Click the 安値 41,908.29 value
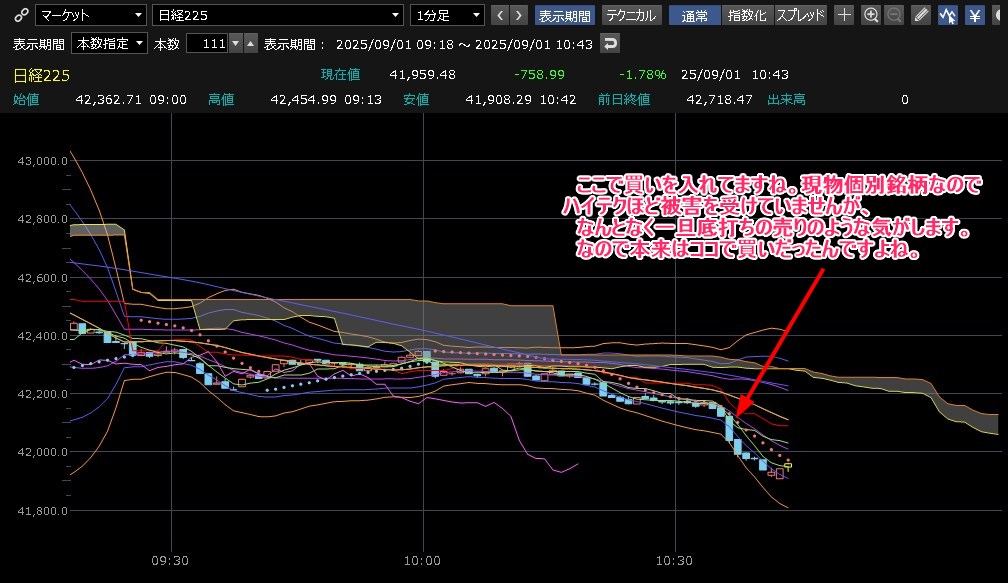 498,100
